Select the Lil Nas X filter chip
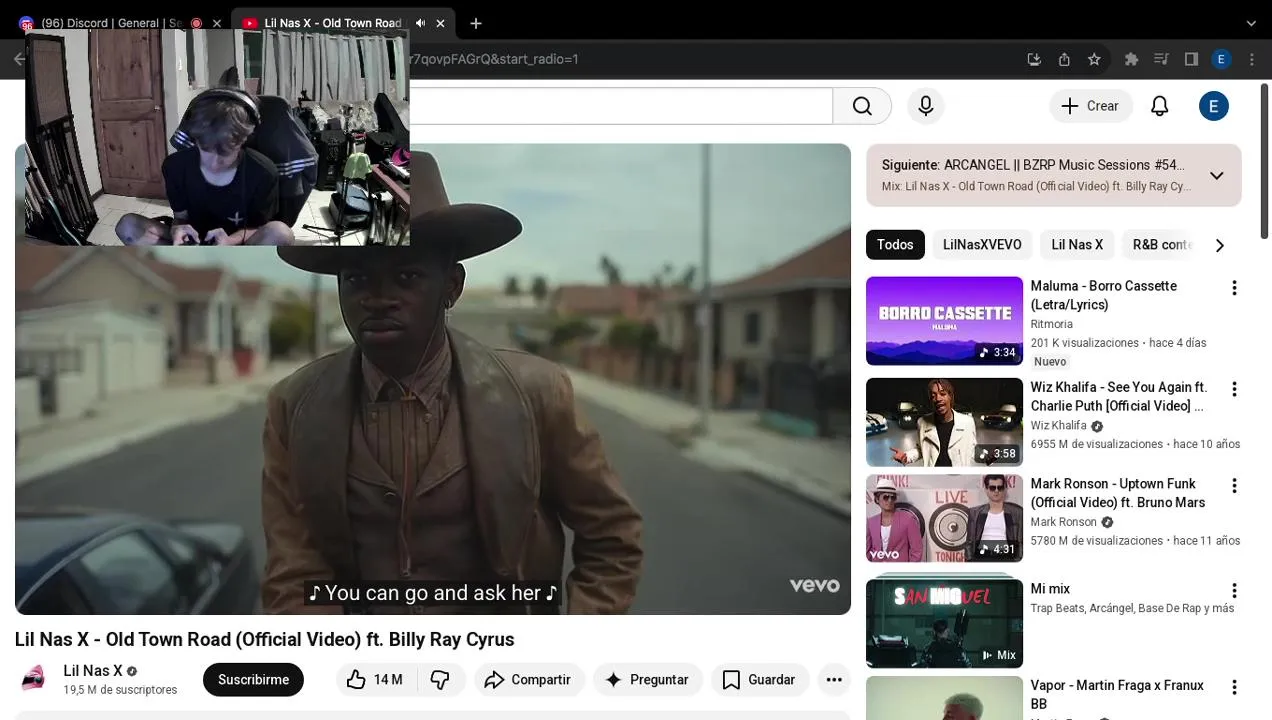This screenshot has width=1272, height=720. click(x=1077, y=245)
